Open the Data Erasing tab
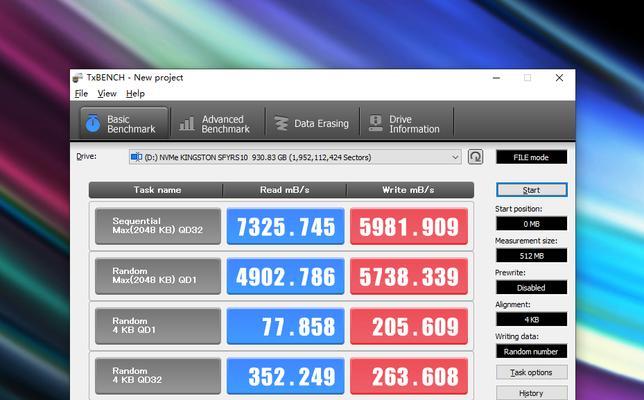Screen dimensions: 644x400 pyautogui.click(x=312, y=124)
